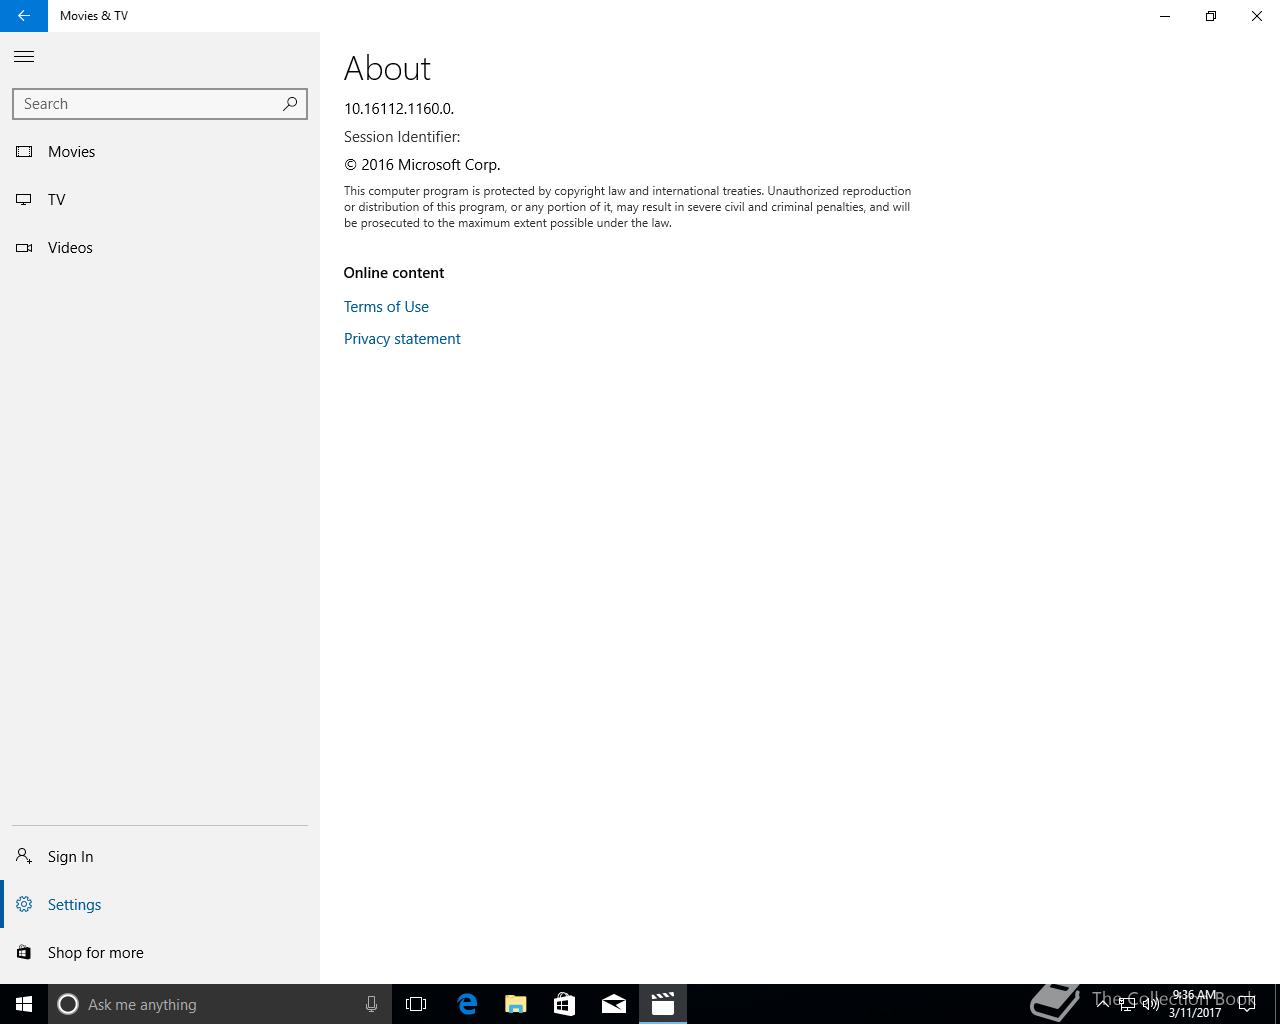Close the Movies & TV window
The image size is (1280, 1024).
click(1257, 16)
